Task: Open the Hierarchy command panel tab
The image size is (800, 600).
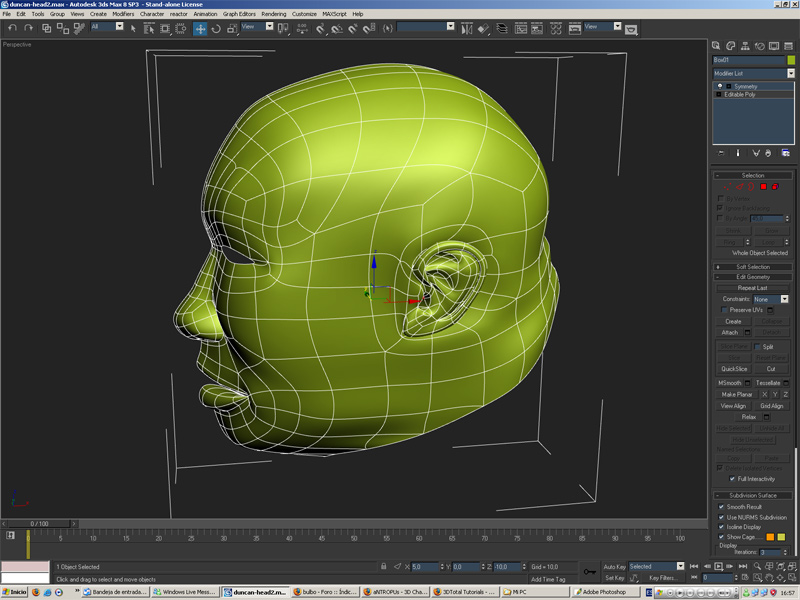Action: click(x=745, y=46)
